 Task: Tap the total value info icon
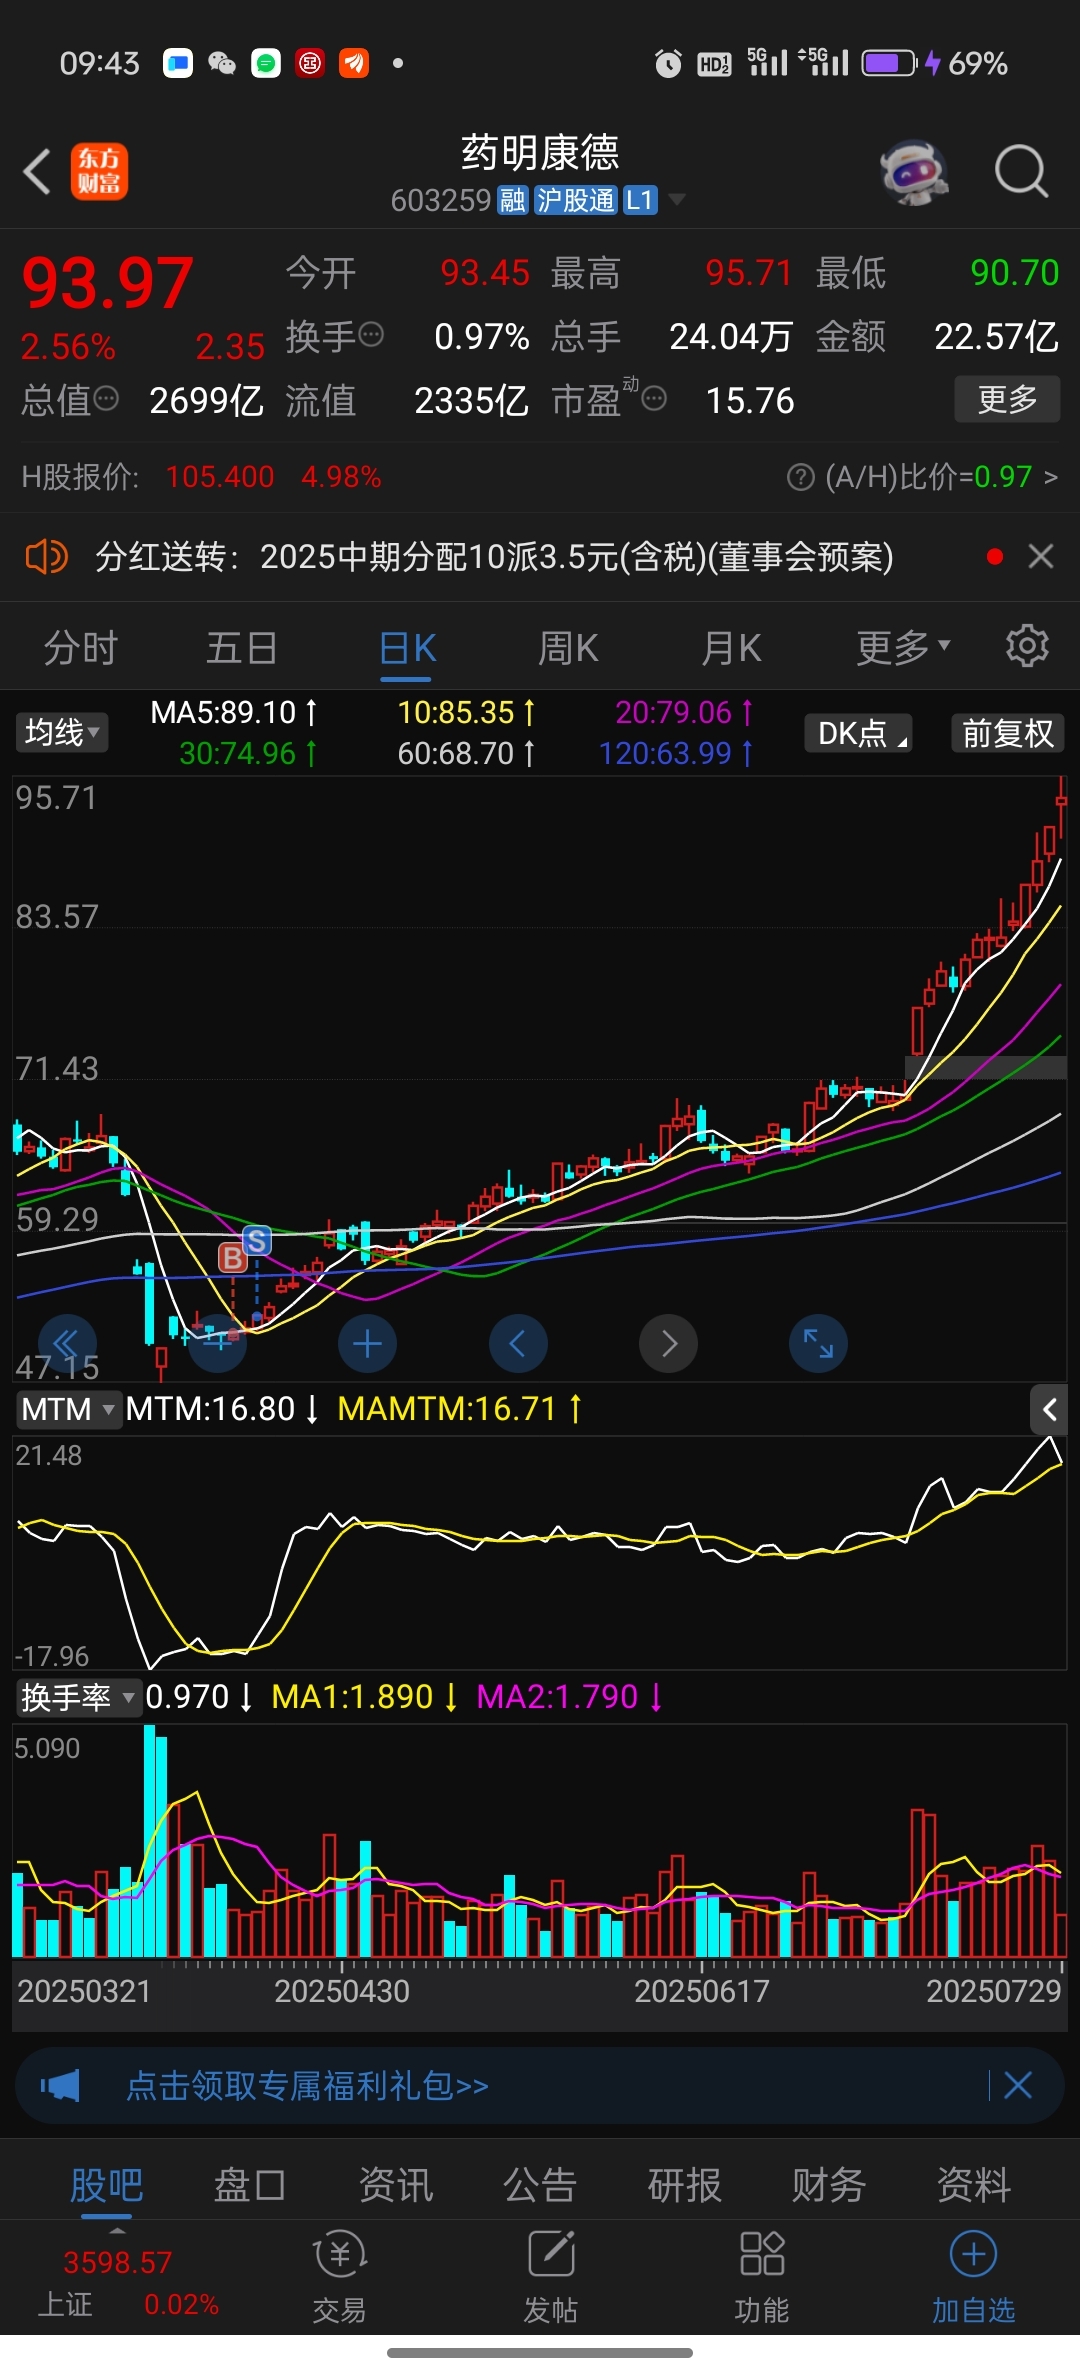(x=106, y=399)
